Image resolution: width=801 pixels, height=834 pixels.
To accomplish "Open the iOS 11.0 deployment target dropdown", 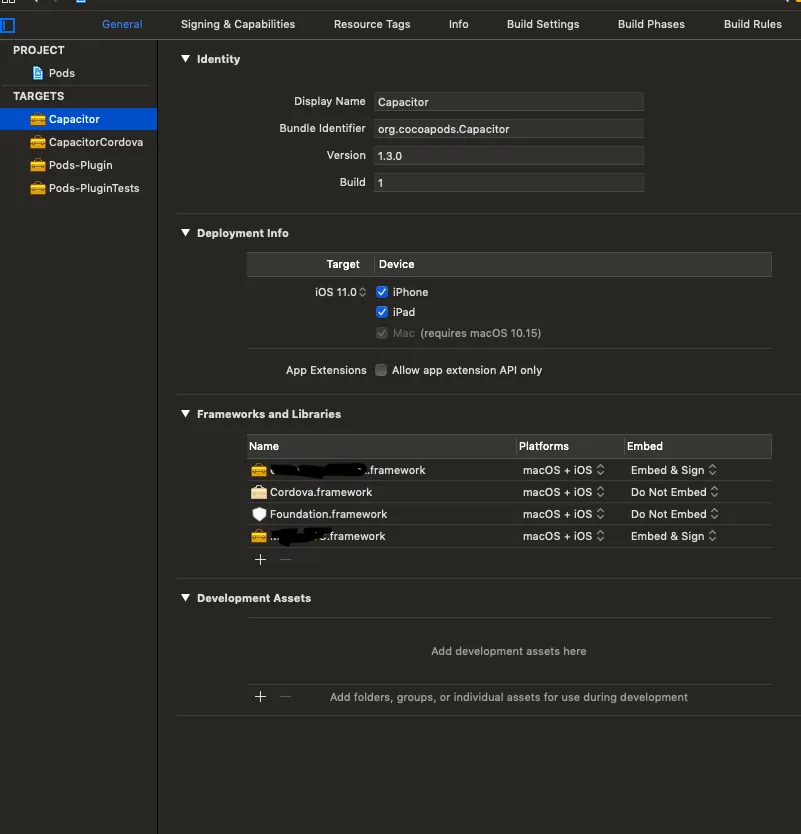I will coord(340,292).
